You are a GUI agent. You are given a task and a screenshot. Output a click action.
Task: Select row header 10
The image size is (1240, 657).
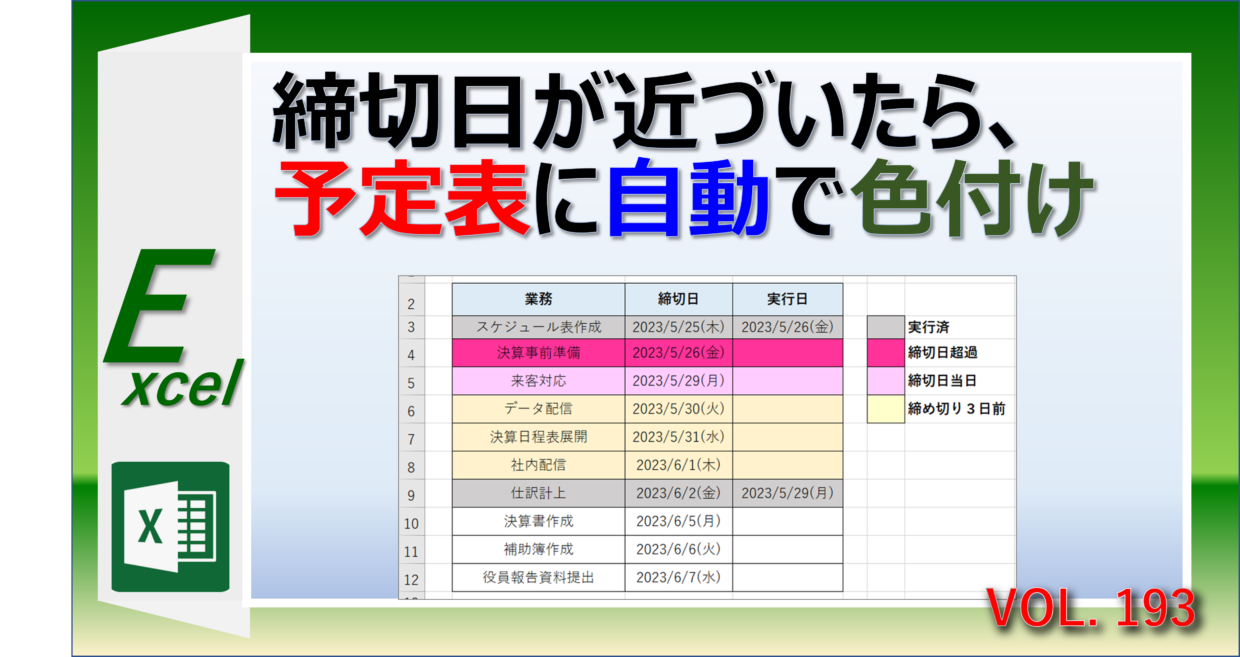point(411,522)
